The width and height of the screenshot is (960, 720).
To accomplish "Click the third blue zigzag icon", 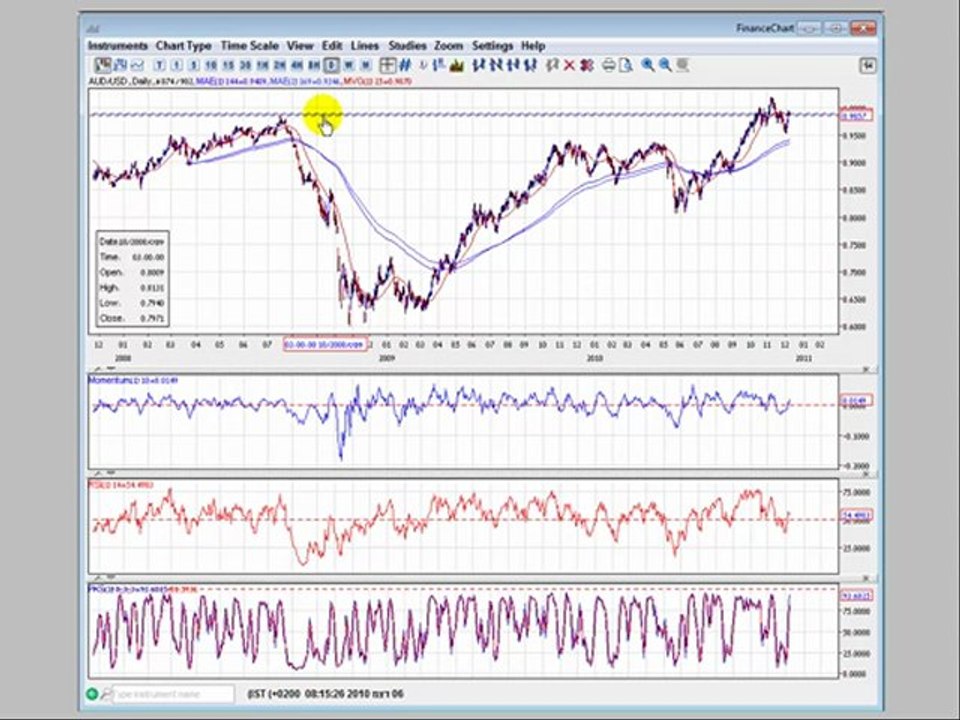I will coord(513,65).
